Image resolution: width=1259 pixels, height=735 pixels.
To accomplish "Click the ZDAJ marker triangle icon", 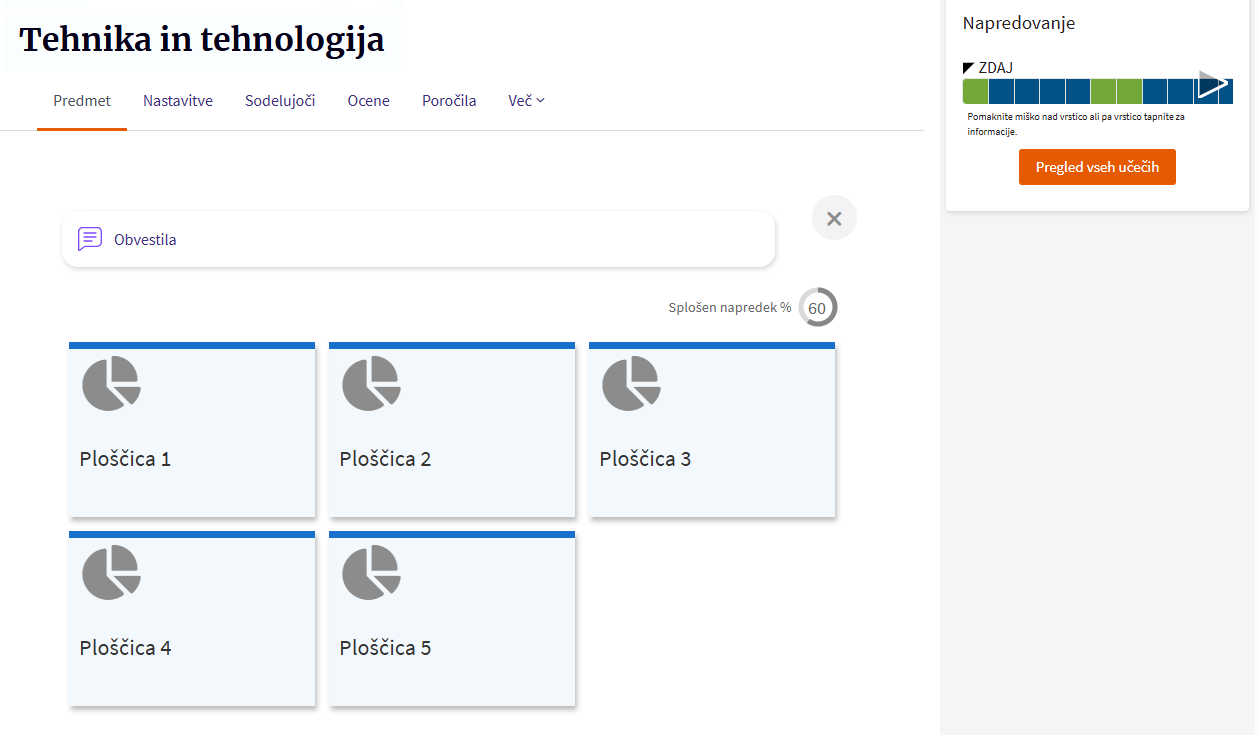I will pos(968,68).
